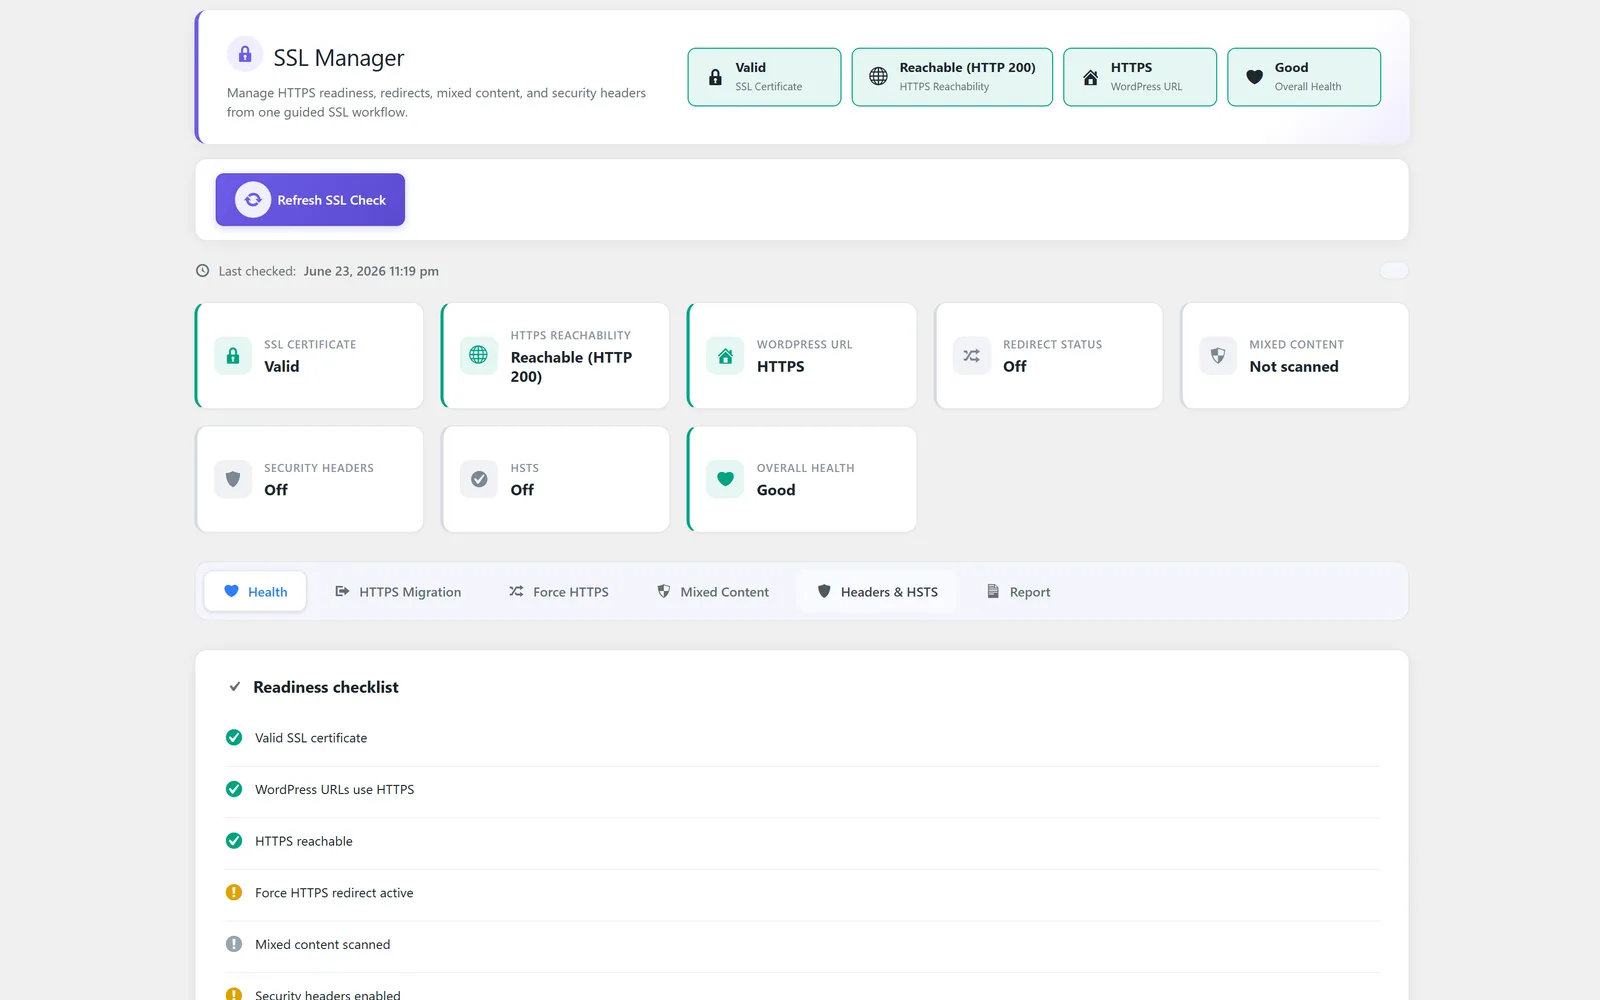The height and width of the screenshot is (1000, 1600).
Task: Click the WordPress URLs use HTTPS text
Action: (334, 789)
